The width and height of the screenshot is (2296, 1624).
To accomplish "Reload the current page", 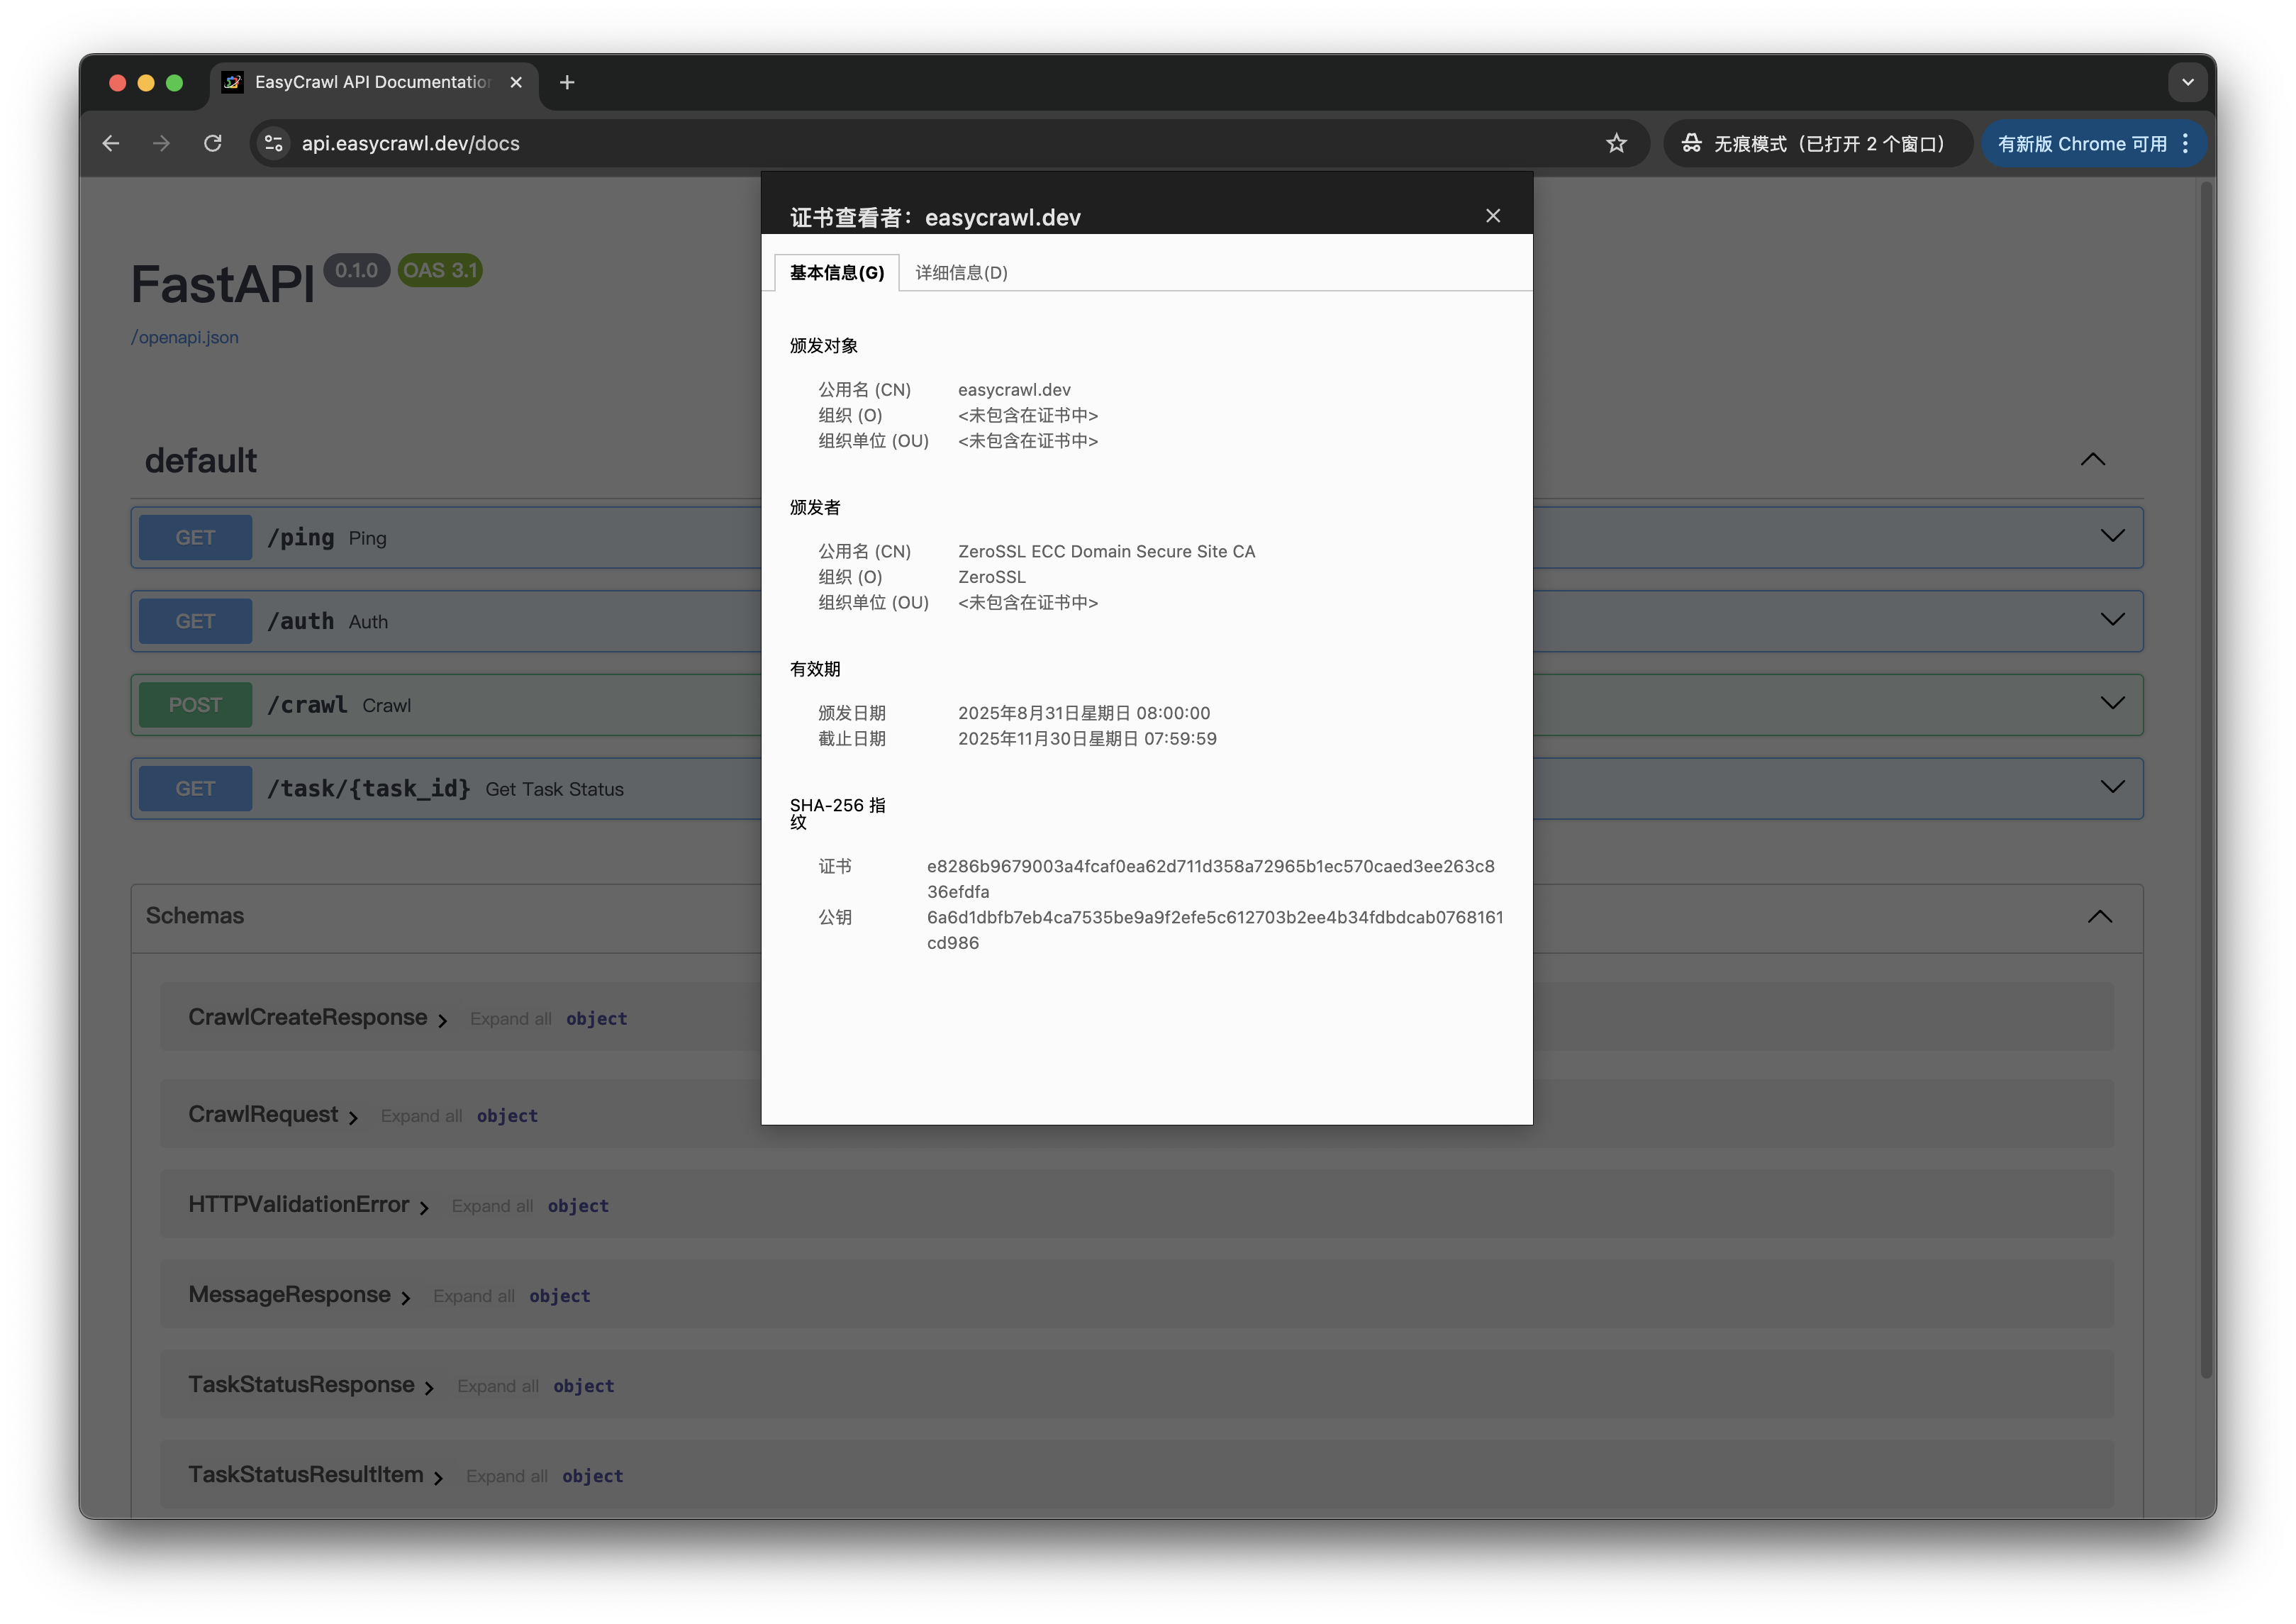I will coord(213,144).
